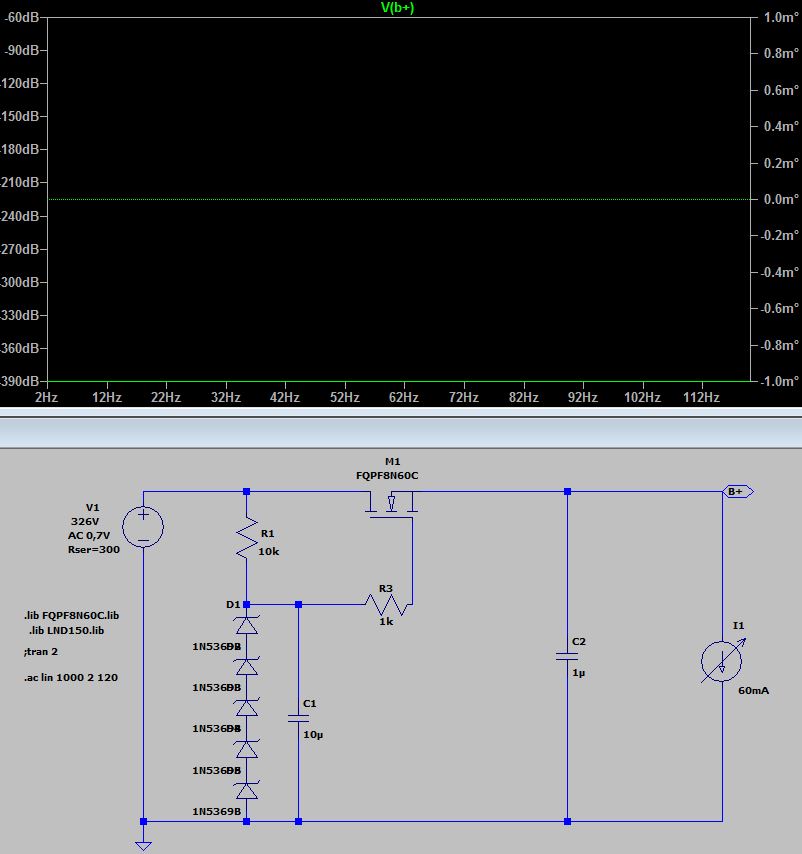Click the '.lib LND150.lib' directive
The height and width of the screenshot is (854, 802).
[66, 631]
